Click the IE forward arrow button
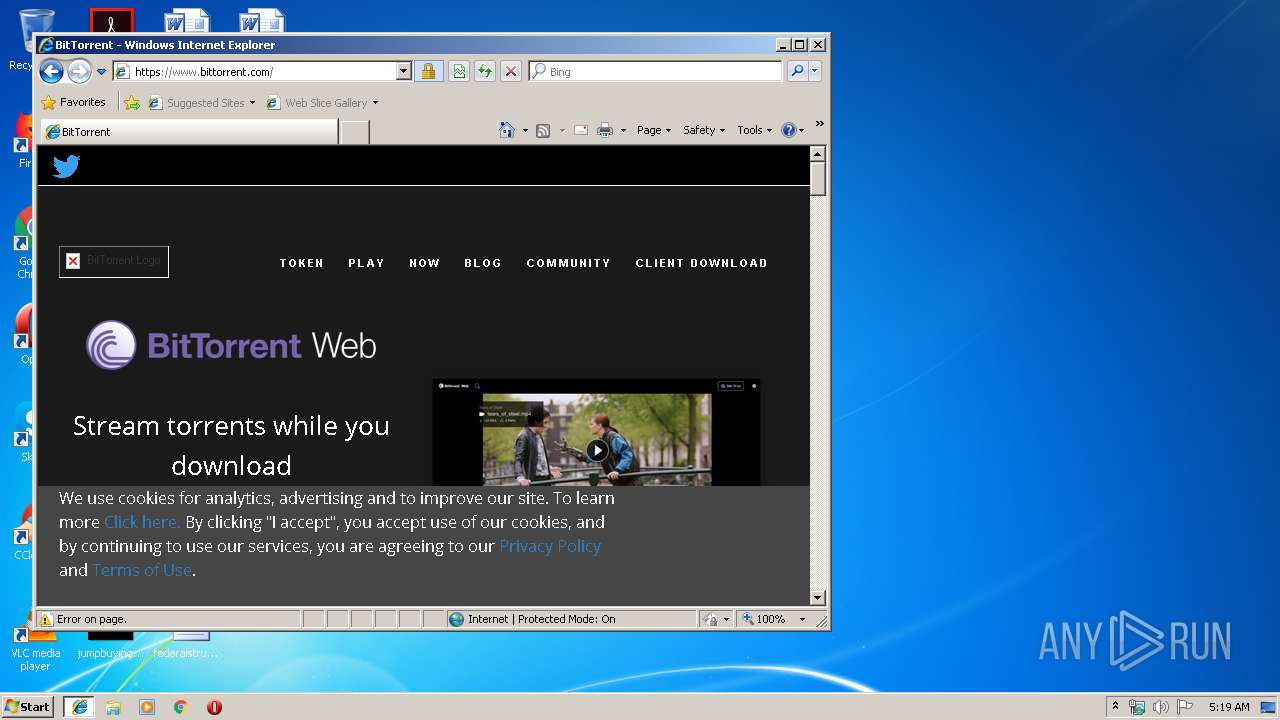Screen dimensions: 1280x720 [79, 71]
